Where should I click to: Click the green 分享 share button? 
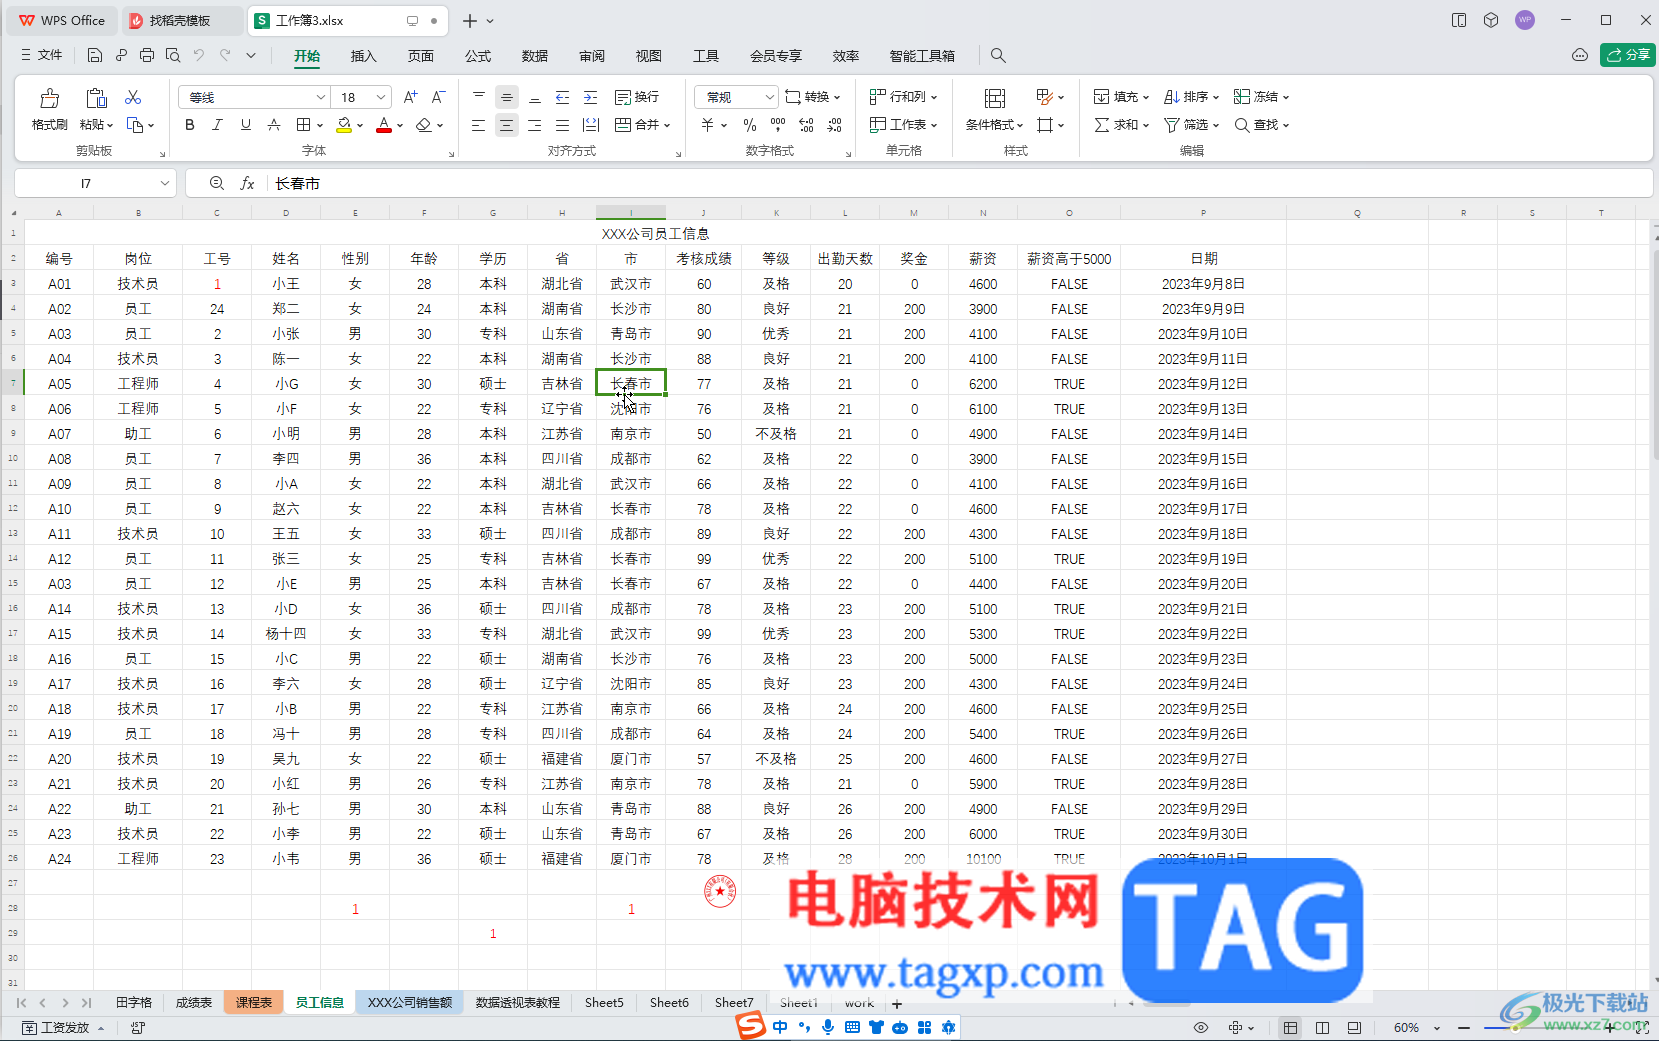1628,55
